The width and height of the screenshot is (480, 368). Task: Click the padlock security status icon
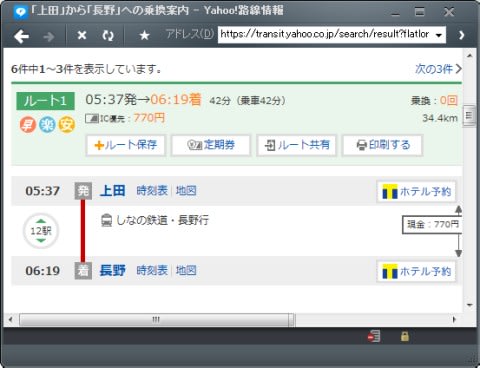pyautogui.click(x=404, y=336)
